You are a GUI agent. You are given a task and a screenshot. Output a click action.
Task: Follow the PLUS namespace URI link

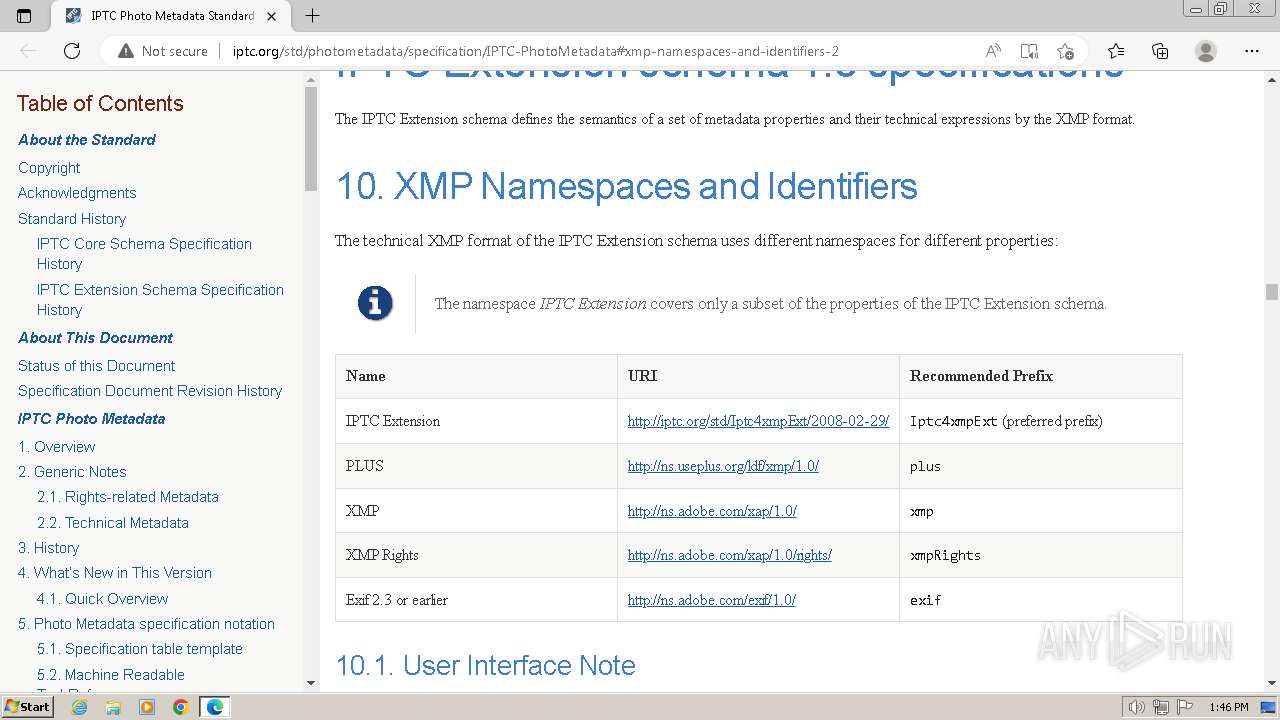[x=723, y=466]
